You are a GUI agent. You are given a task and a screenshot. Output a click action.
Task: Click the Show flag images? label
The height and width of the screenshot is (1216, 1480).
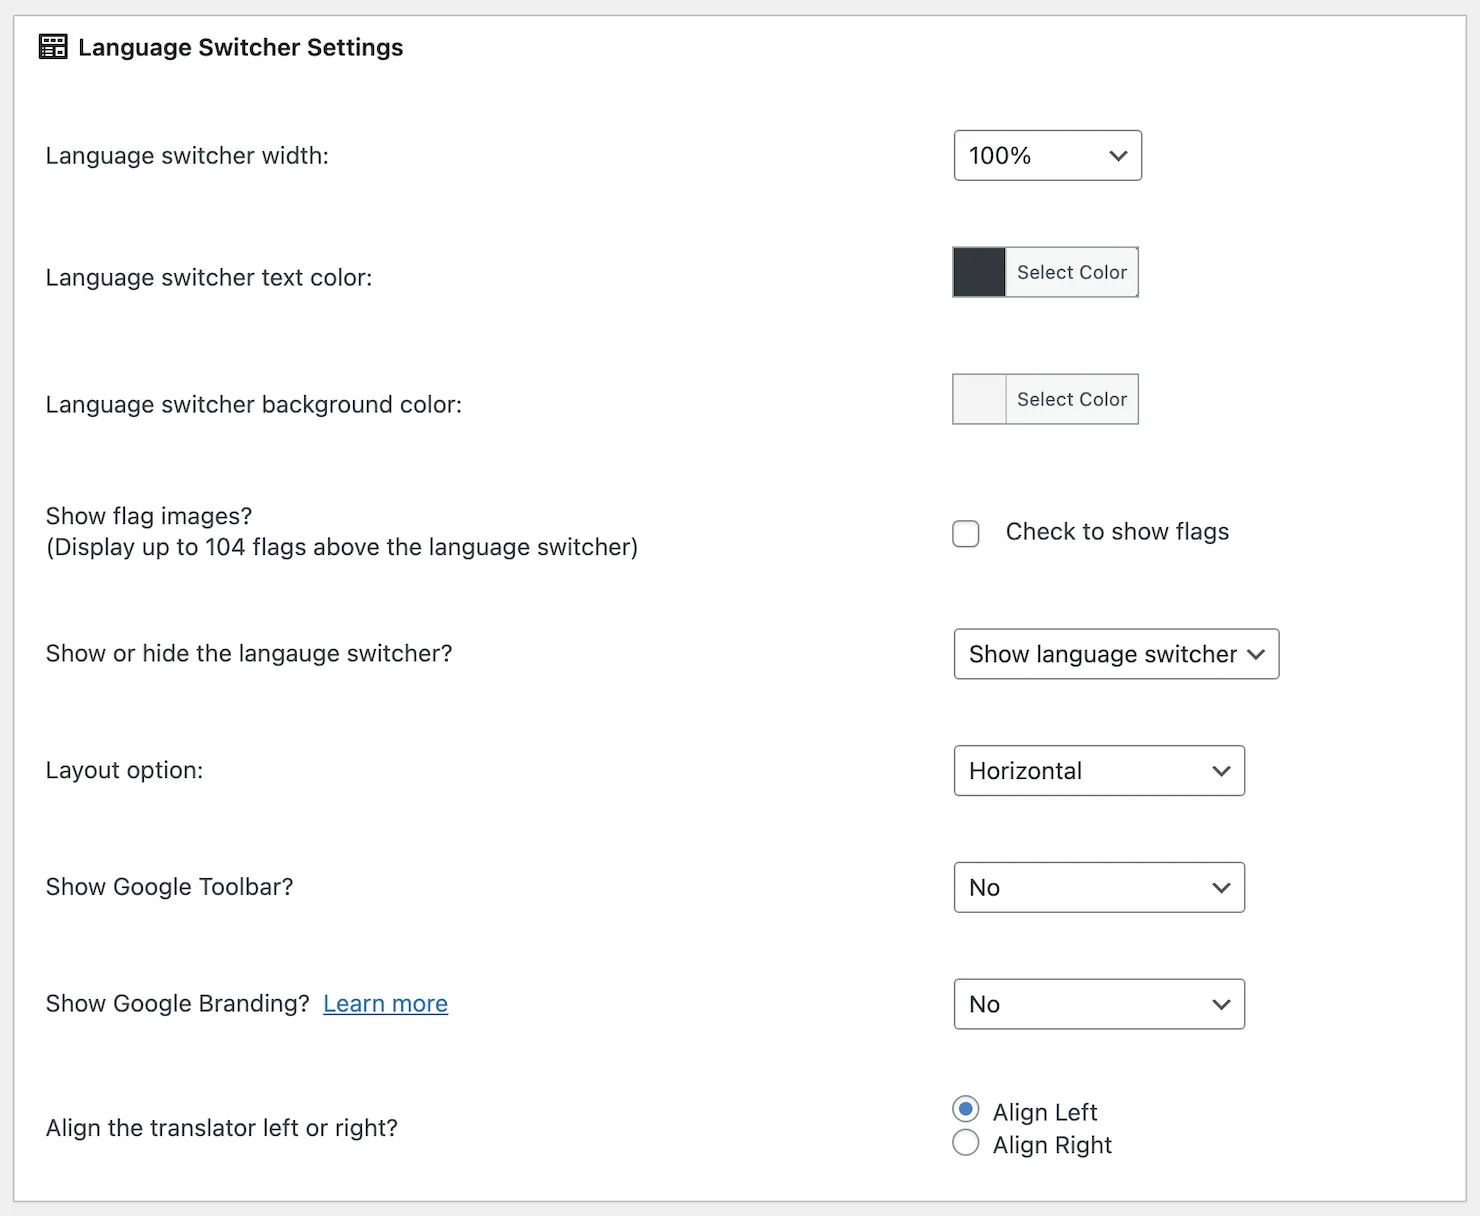pos(149,516)
